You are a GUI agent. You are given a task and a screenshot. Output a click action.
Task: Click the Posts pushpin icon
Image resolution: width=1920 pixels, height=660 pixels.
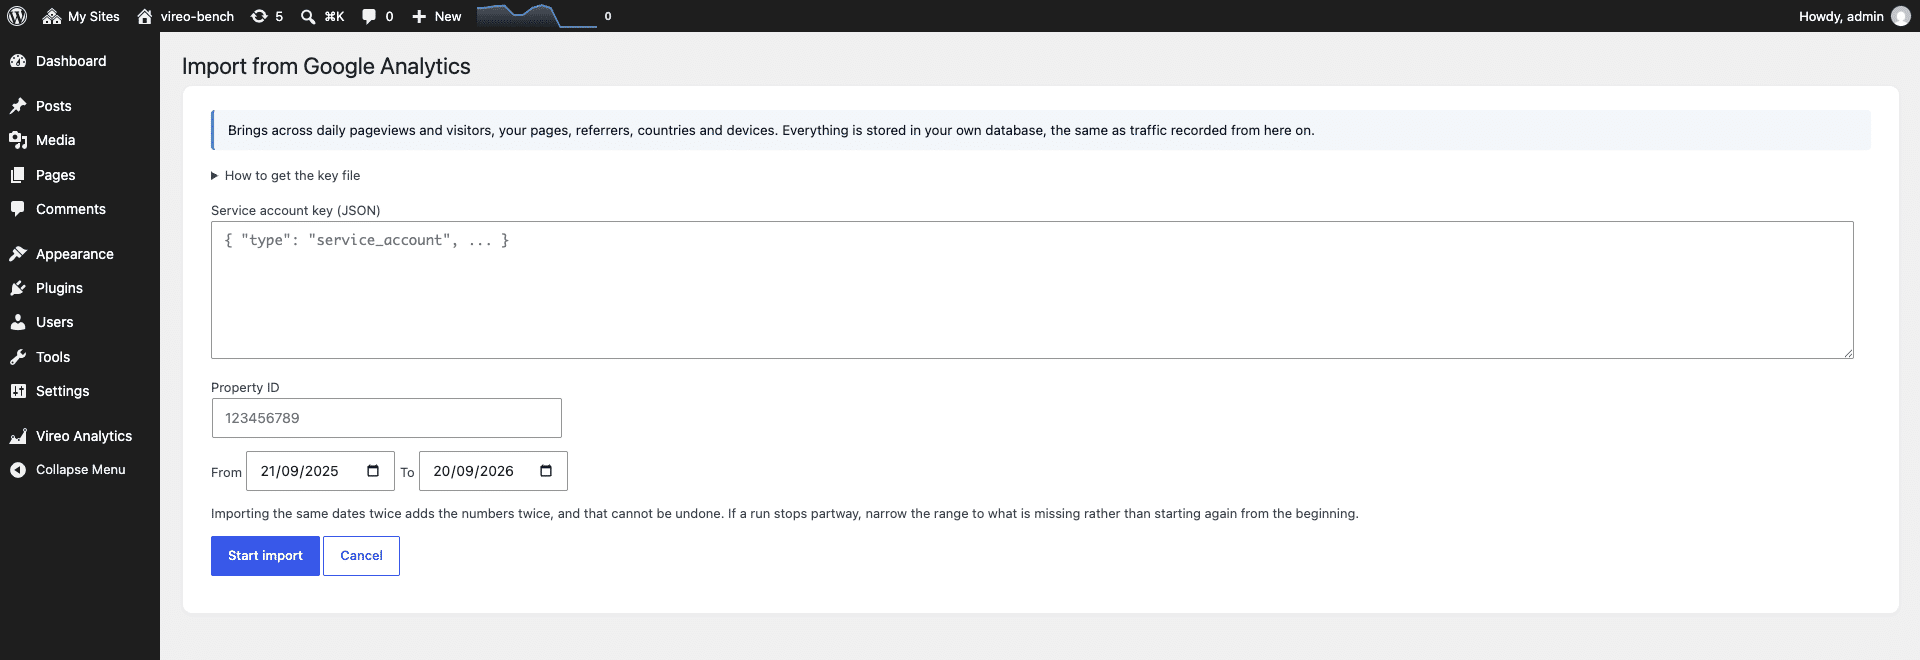click(x=18, y=106)
